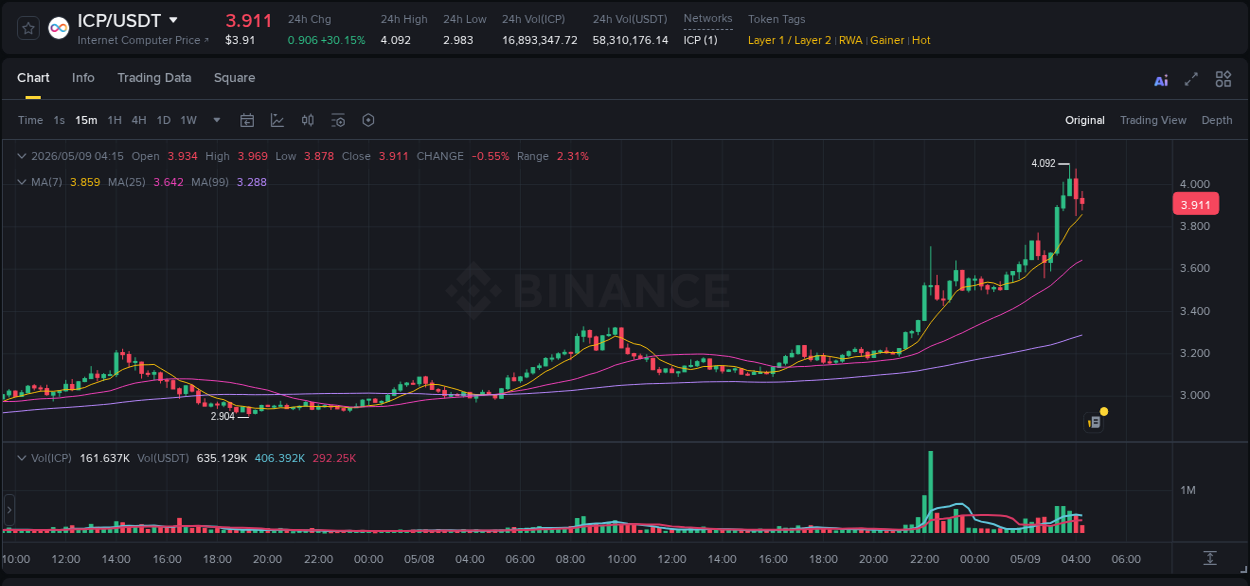Open the Info tab
1250x586 pixels.
point(83,78)
